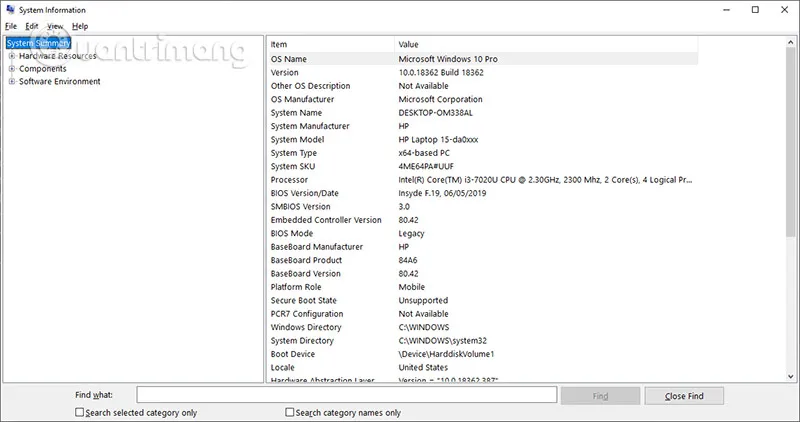Maximize the System Information window
The width and height of the screenshot is (800, 422).
[x=755, y=10]
